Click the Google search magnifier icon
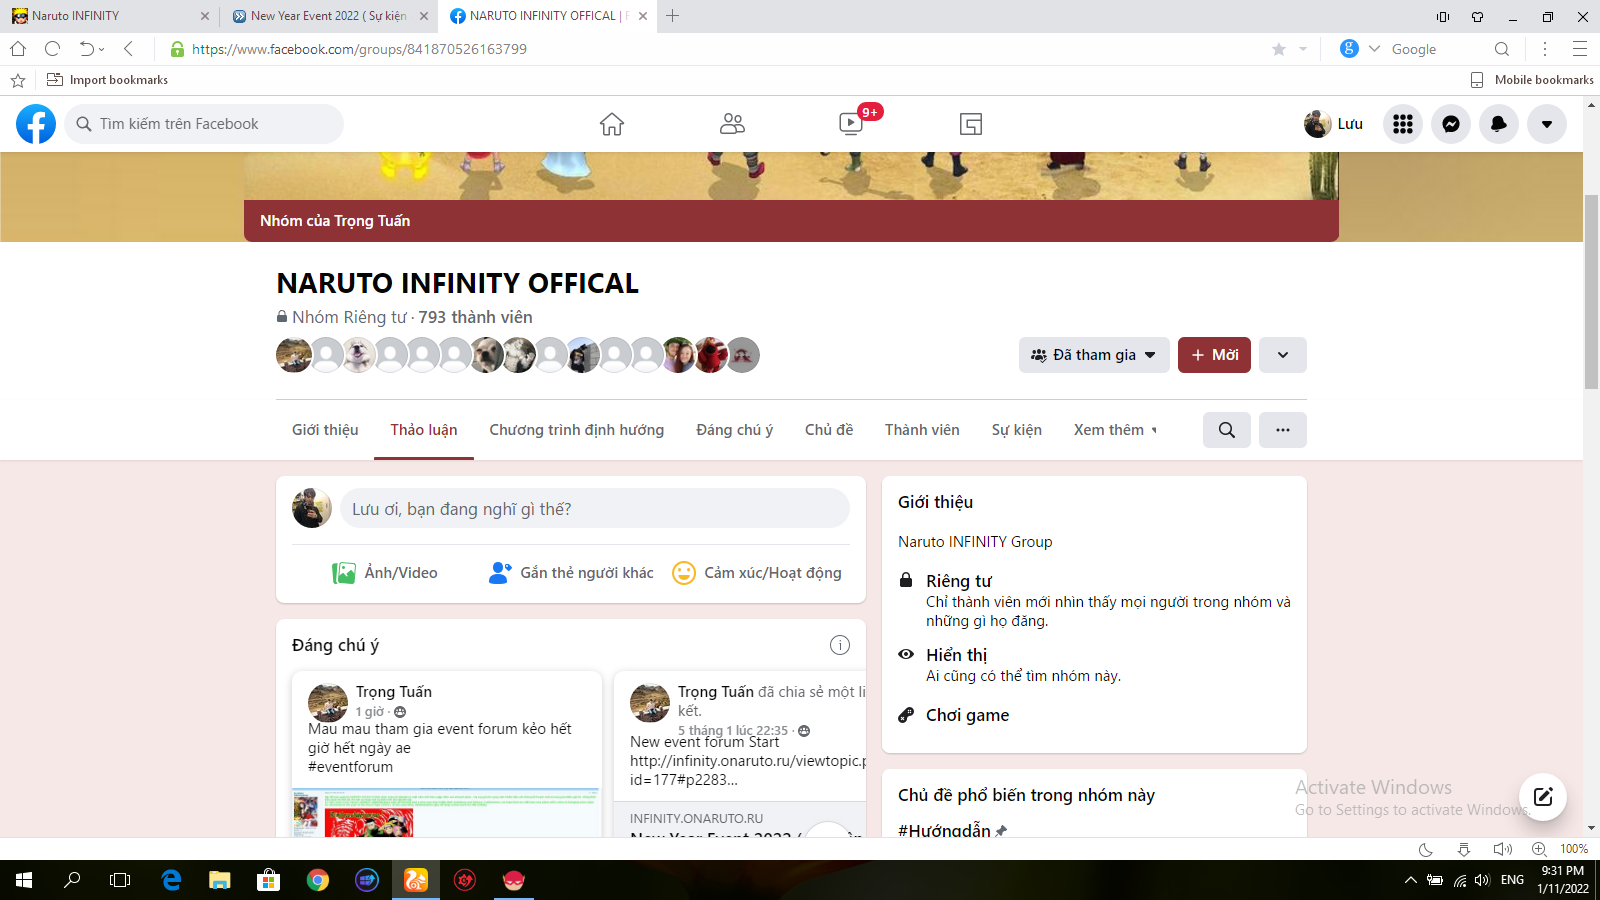This screenshot has width=1600, height=900. (1502, 49)
